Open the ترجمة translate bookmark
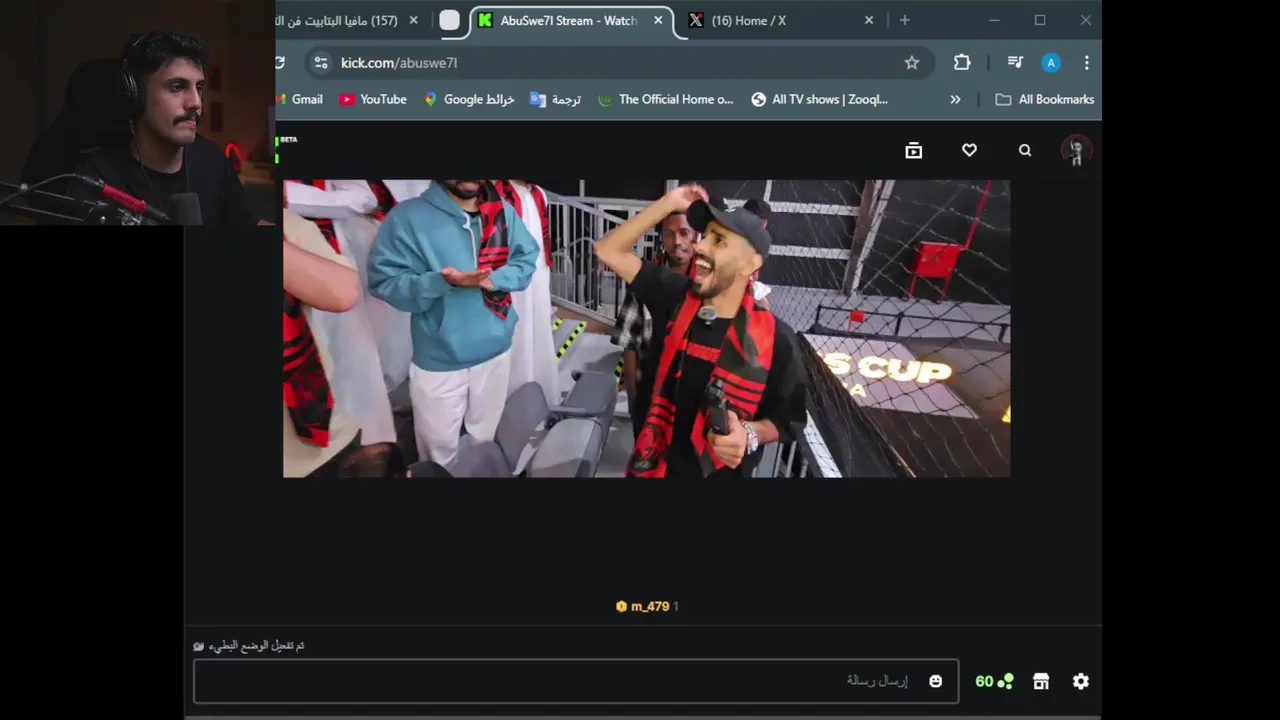This screenshot has width=1280, height=720. [555, 99]
